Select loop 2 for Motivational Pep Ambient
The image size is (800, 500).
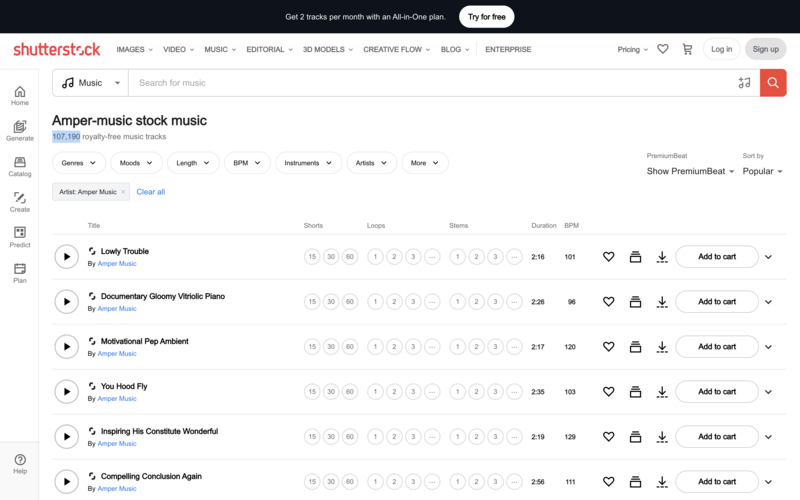tap(394, 347)
